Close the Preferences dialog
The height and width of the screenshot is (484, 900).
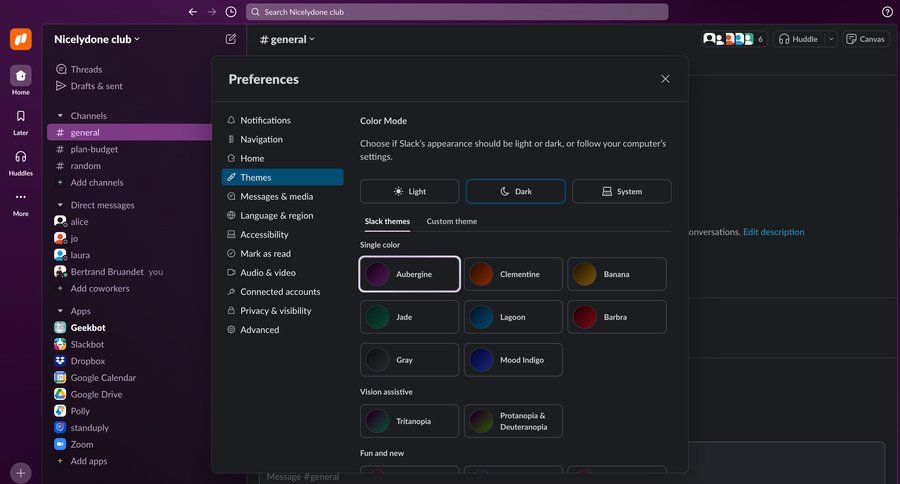pos(665,79)
